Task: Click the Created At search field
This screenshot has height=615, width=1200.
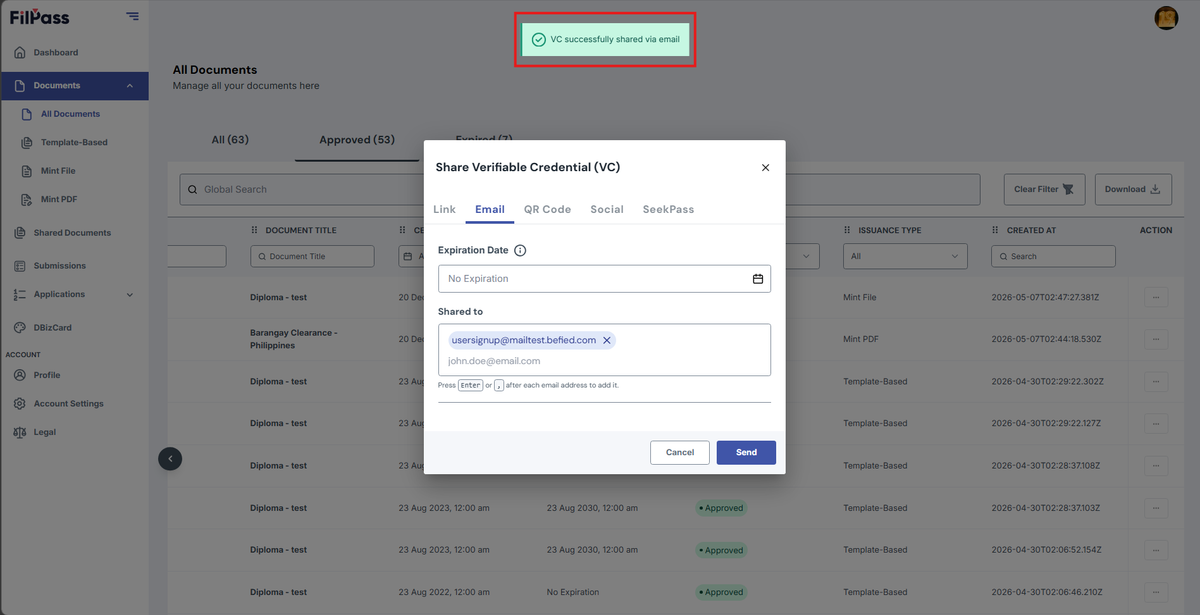Action: pos(1053,256)
